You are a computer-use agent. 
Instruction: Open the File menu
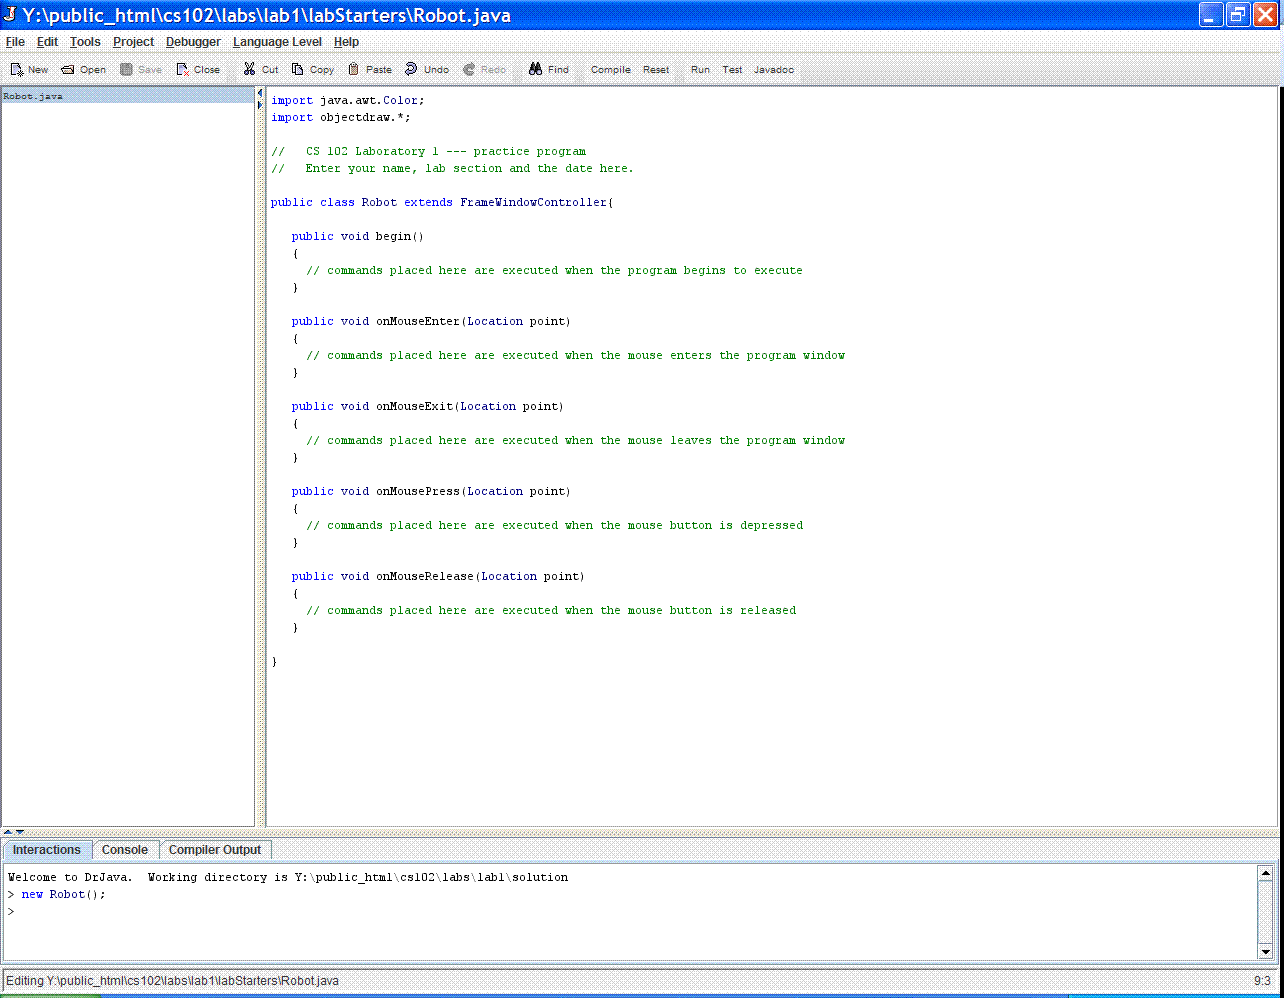point(15,42)
